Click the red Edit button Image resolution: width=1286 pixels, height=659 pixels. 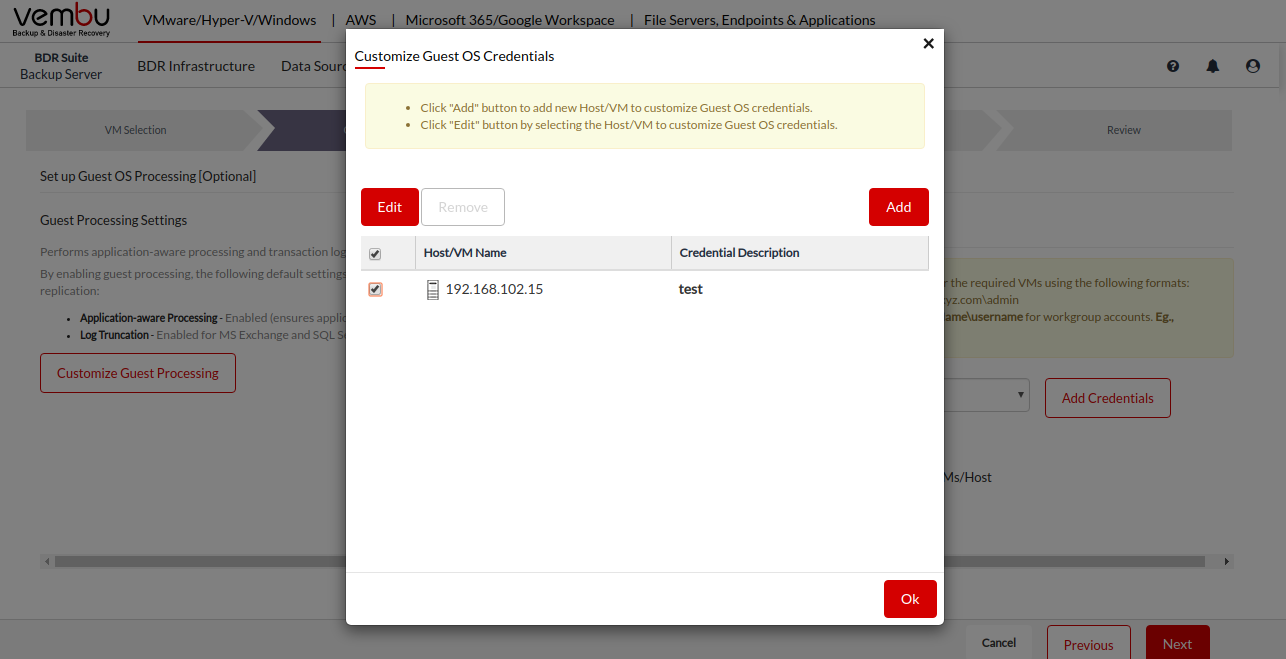389,207
